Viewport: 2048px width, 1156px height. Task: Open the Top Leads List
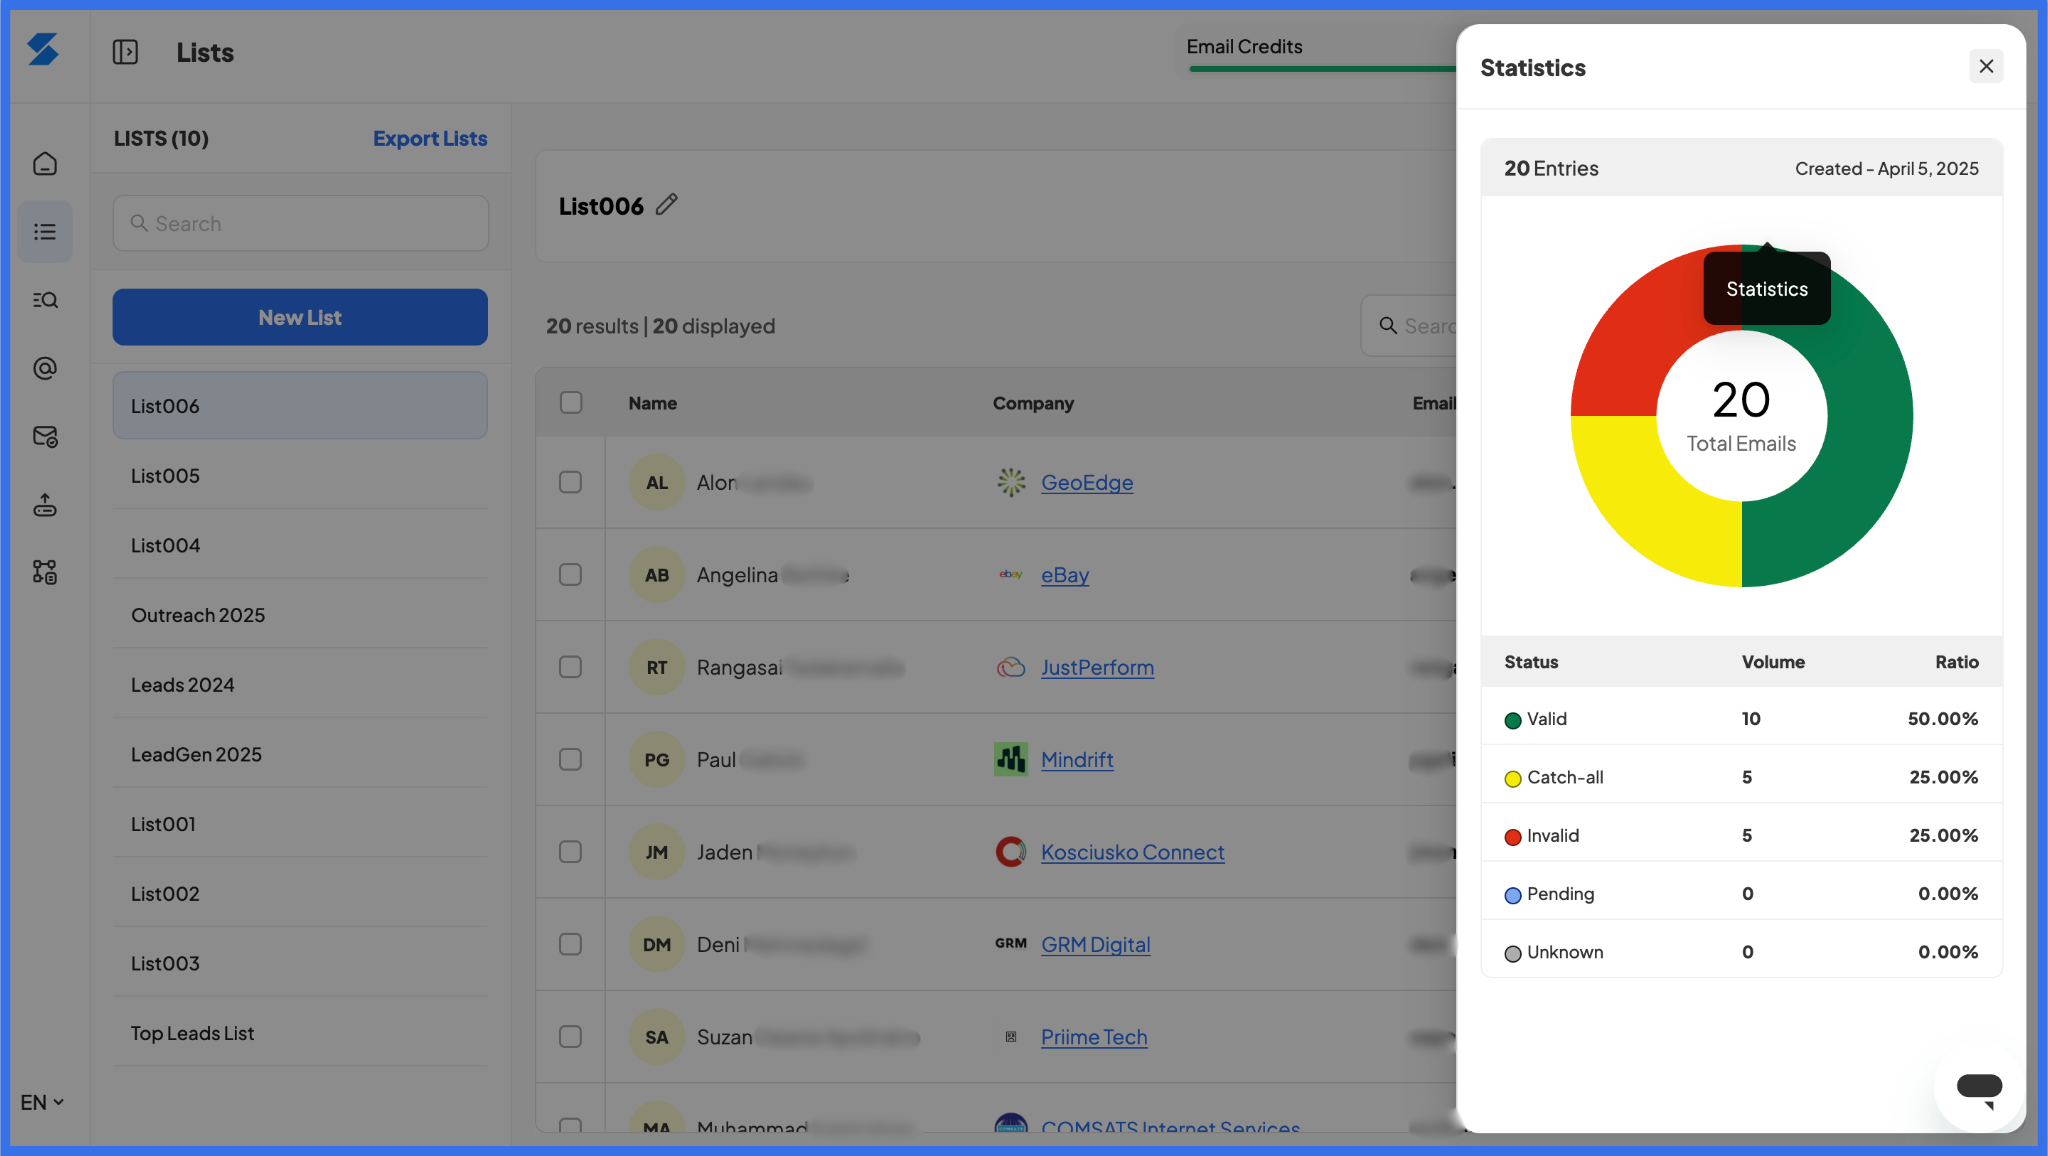tap(300, 1033)
